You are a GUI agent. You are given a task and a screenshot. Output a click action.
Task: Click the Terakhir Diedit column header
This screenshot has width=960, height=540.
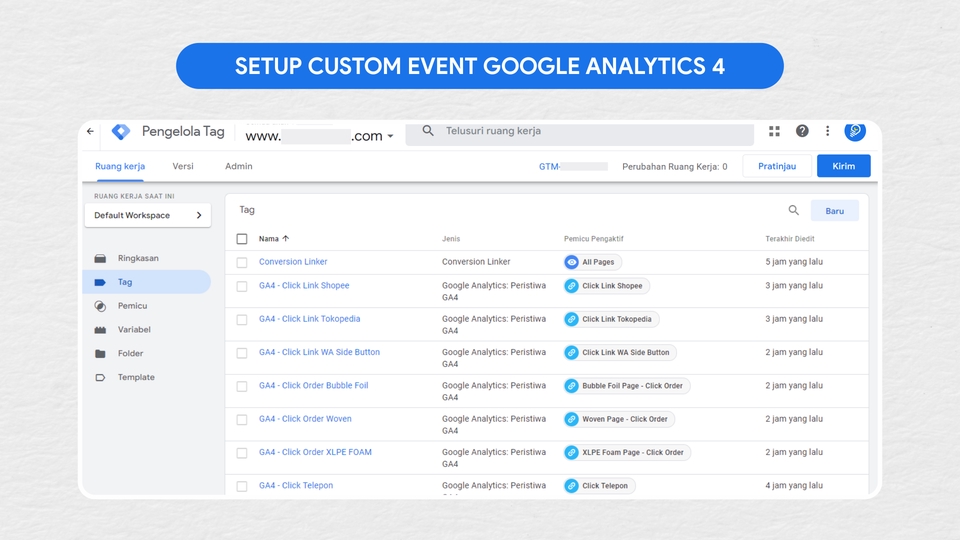790,239
